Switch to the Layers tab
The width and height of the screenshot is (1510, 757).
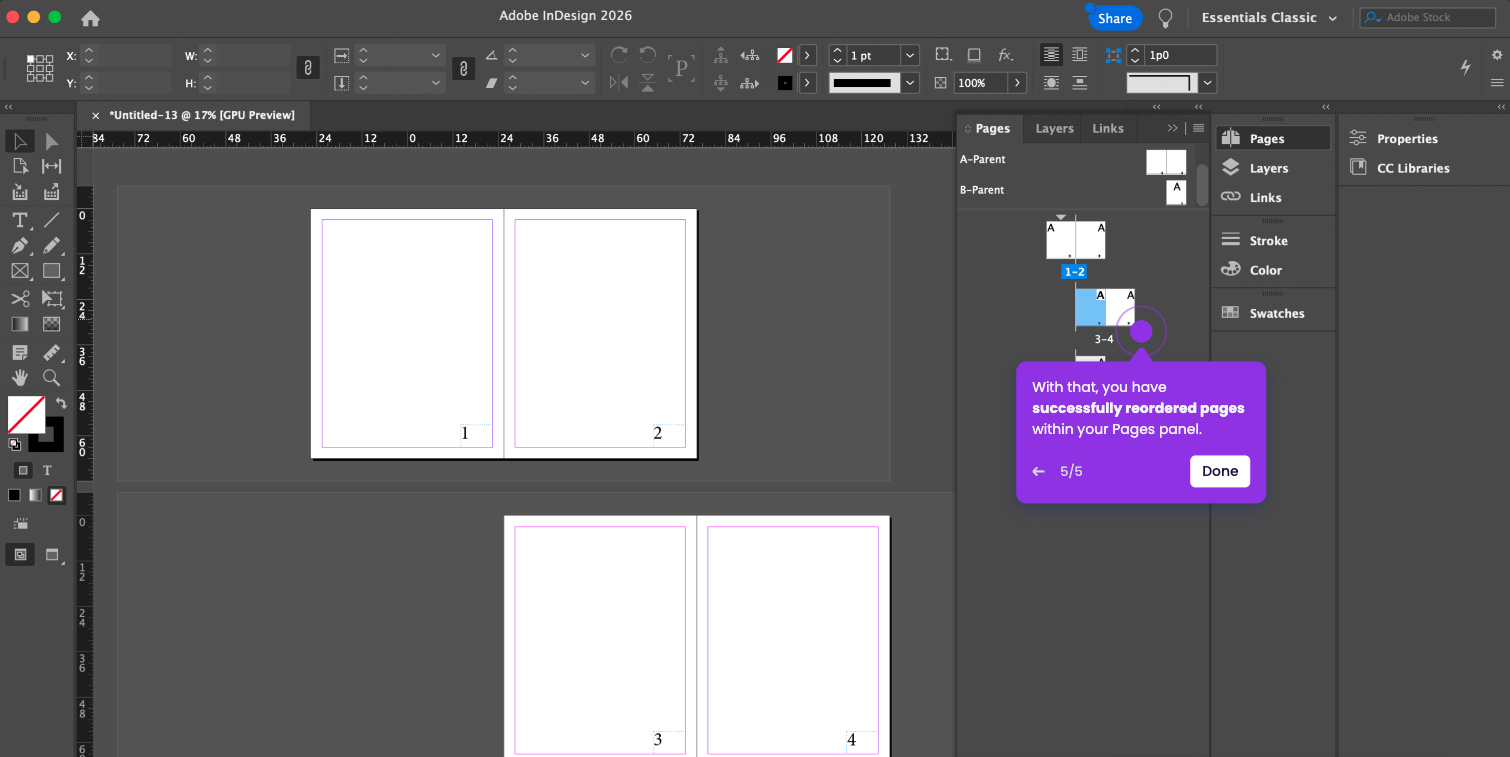click(1054, 128)
